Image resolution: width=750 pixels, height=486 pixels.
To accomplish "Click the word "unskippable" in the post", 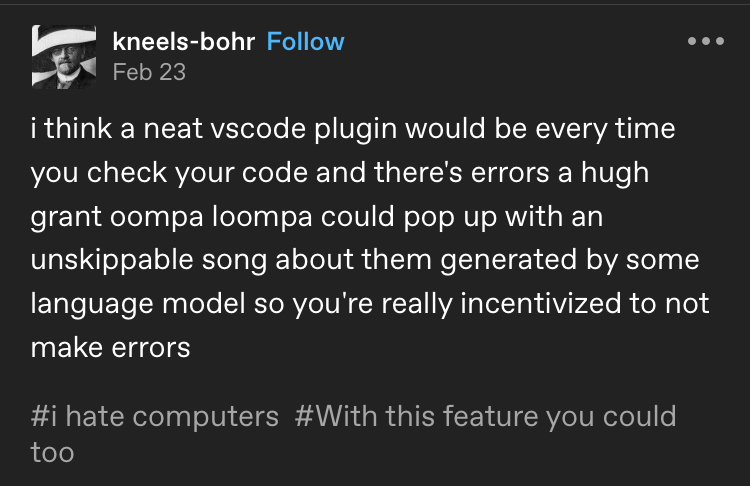I will 111,260.
